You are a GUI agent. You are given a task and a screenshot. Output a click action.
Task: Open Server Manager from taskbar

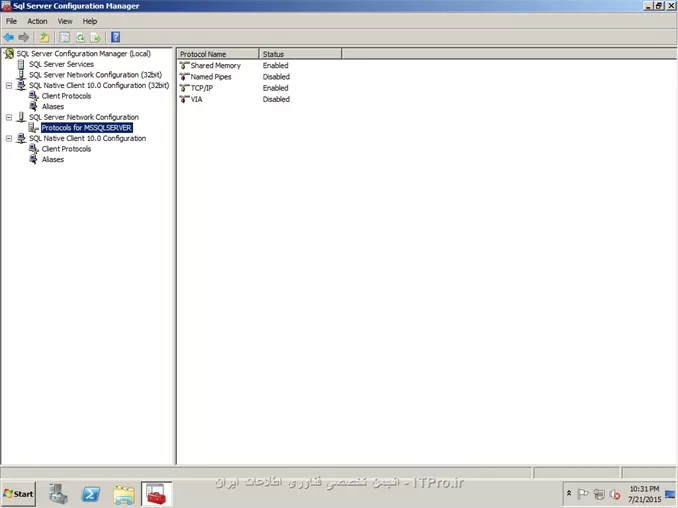tap(58, 494)
